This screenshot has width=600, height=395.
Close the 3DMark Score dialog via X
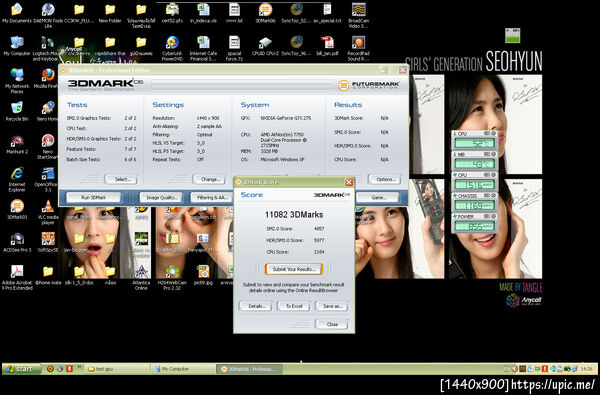[x=349, y=182]
